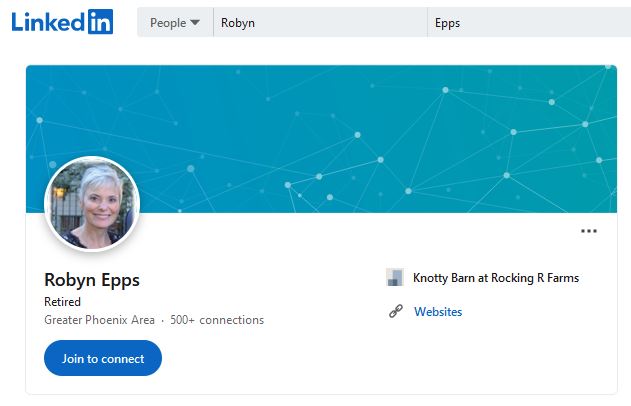This screenshot has width=631, height=406.
Task: Click the Knotty Barn at Rocking R Farms text
Action: point(496,278)
